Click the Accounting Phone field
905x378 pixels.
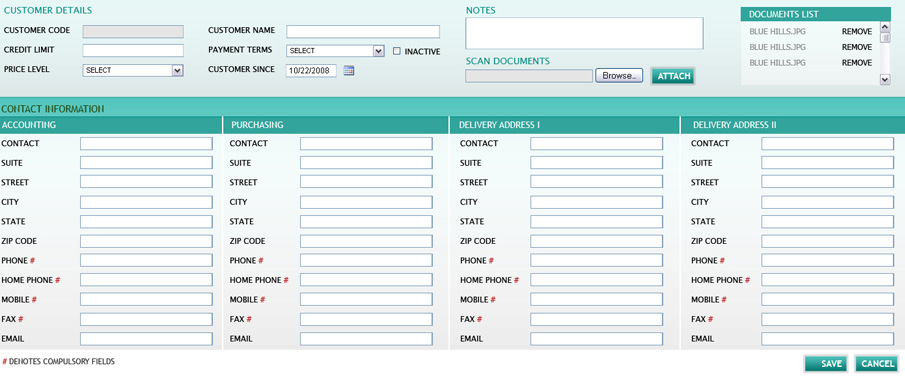[146, 260]
